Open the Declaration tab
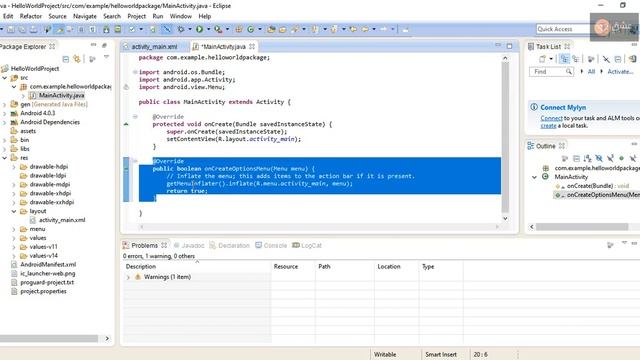Image resolution: width=640 pixels, height=360 pixels. [x=229, y=245]
